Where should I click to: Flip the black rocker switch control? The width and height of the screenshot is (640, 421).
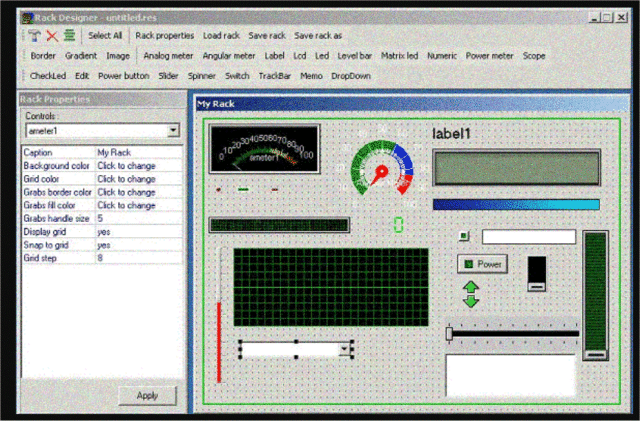coord(537,272)
